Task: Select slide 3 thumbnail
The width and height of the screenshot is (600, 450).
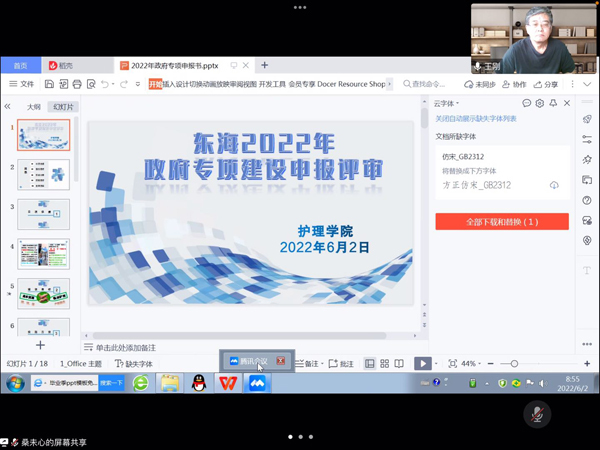Action: click(43, 213)
